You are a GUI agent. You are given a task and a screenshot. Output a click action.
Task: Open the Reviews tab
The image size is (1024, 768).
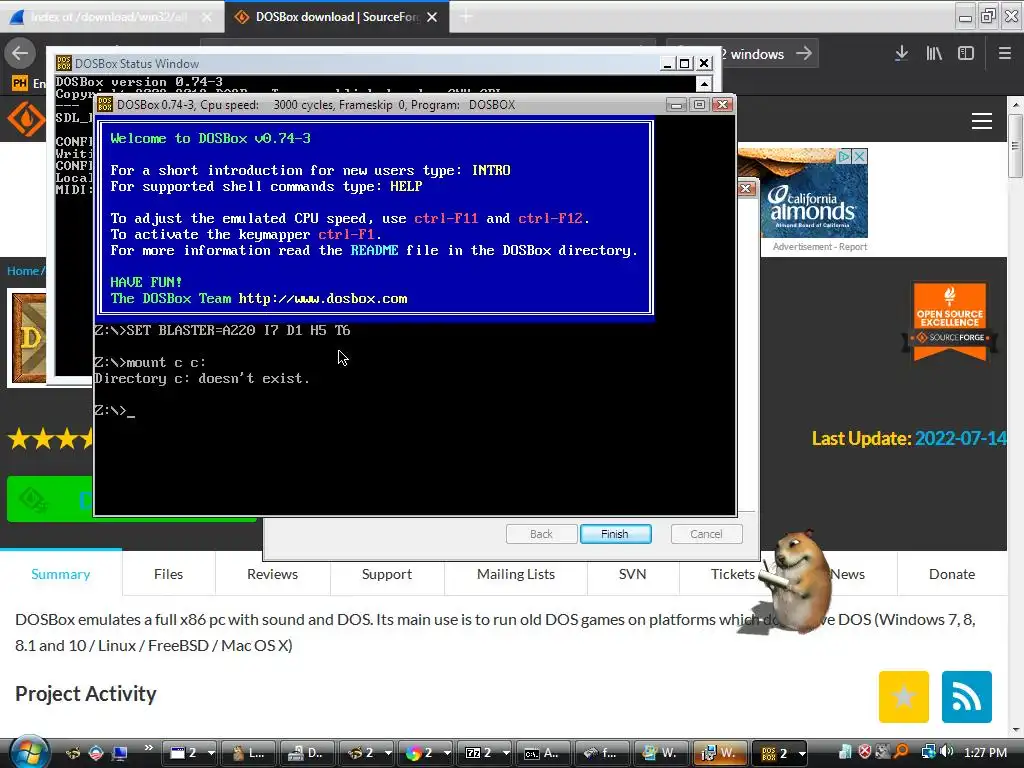272,574
